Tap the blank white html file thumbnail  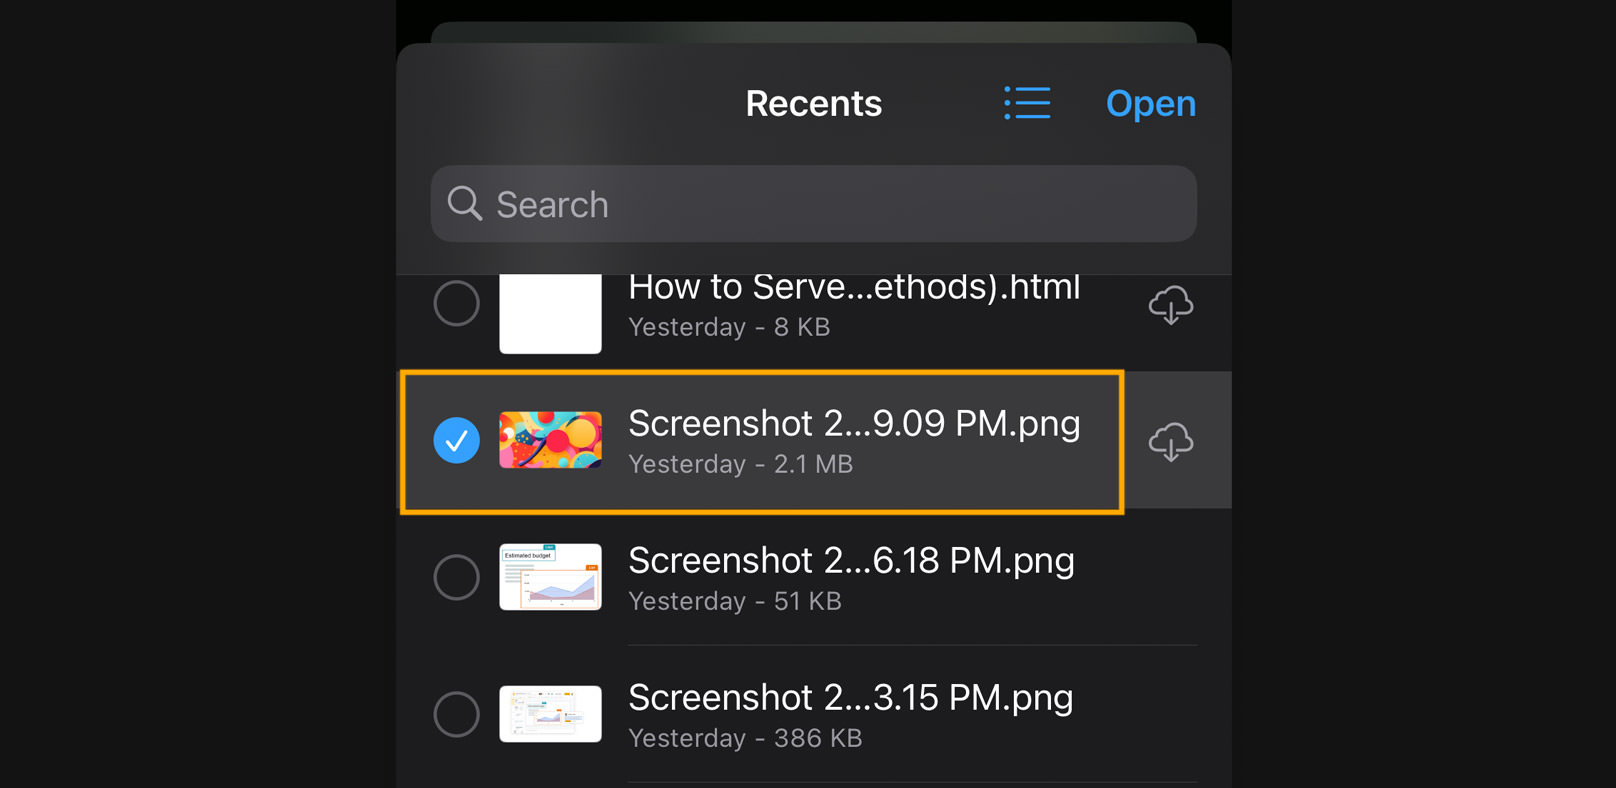550,313
